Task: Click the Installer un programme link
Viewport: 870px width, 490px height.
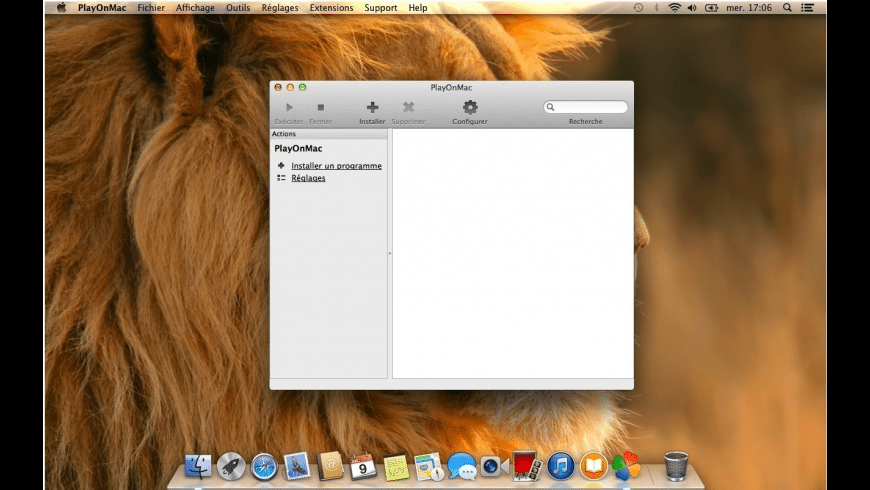Action: coord(336,165)
